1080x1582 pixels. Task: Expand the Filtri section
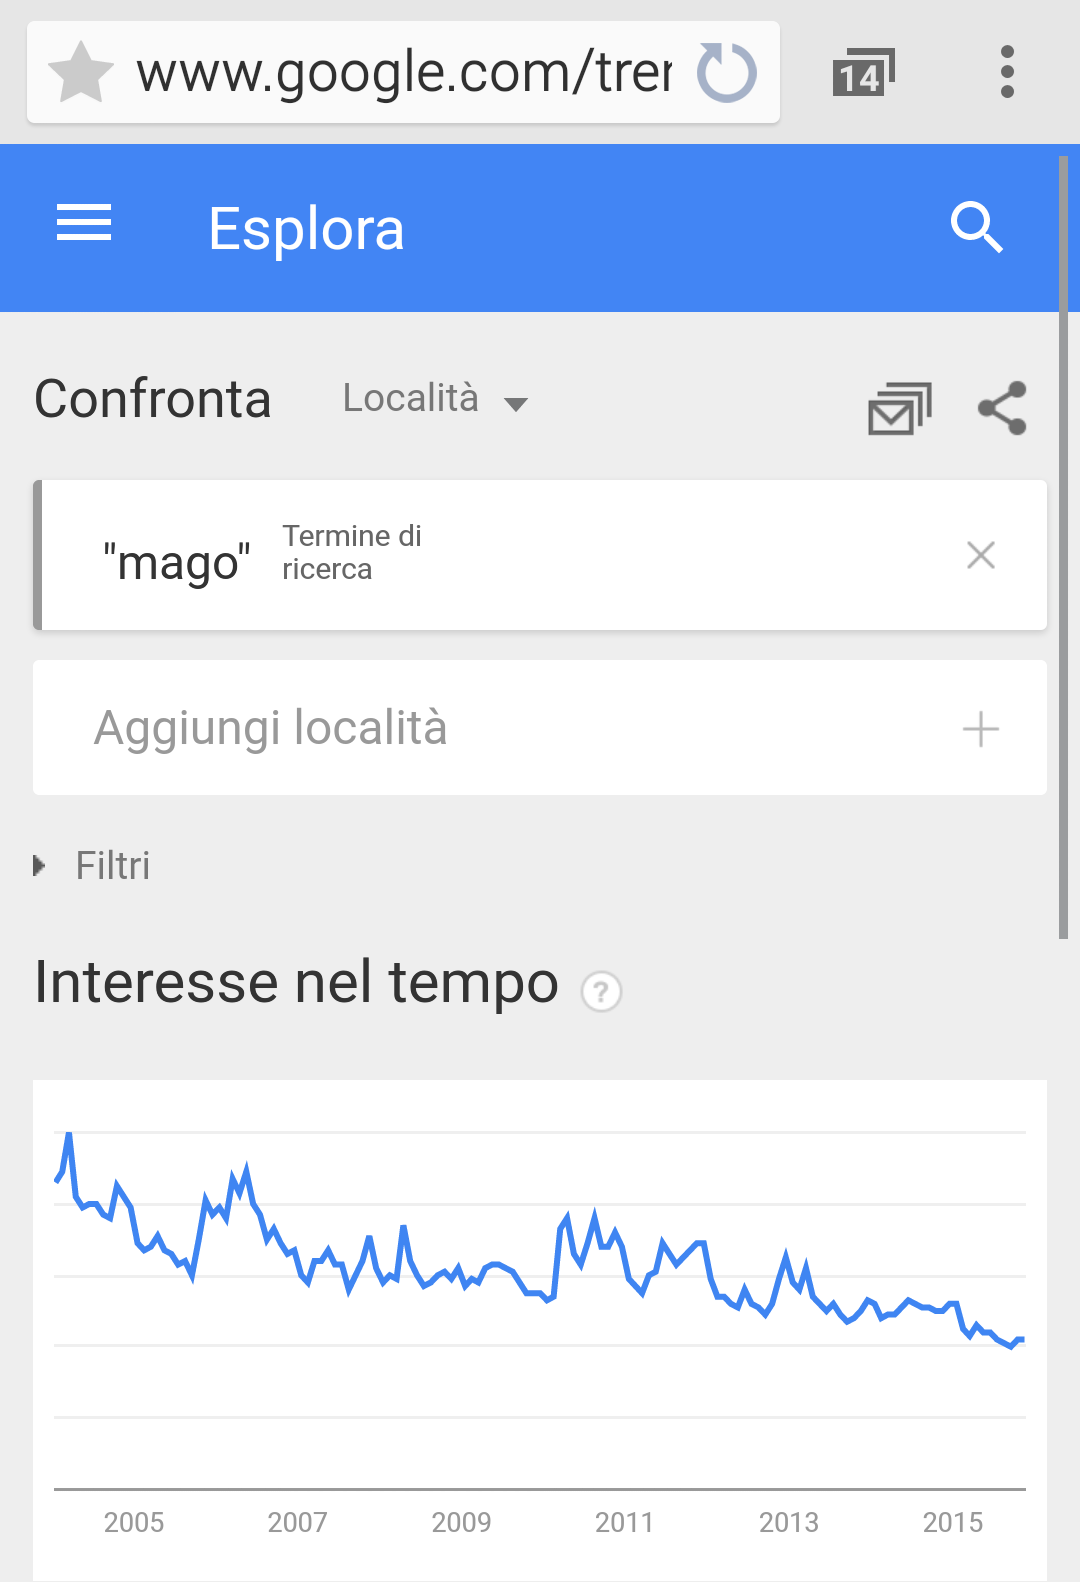(92, 865)
